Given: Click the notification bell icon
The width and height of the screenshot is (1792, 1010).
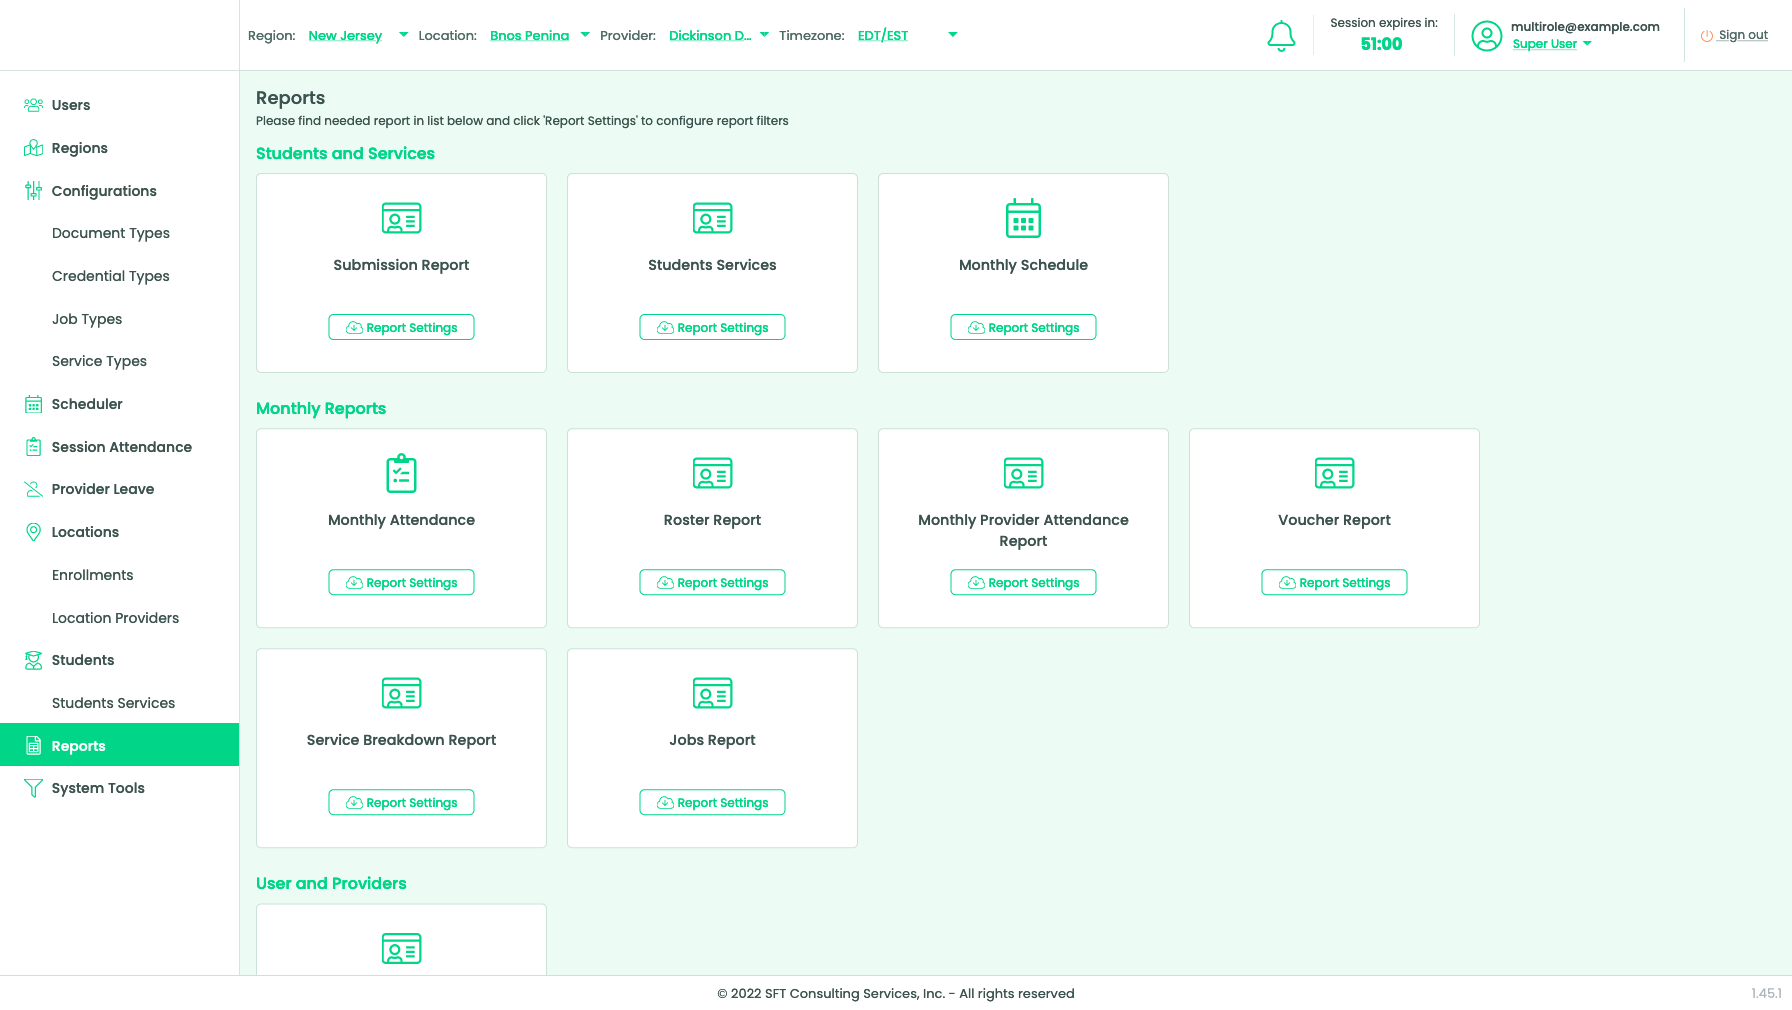Looking at the screenshot, I should (1281, 36).
